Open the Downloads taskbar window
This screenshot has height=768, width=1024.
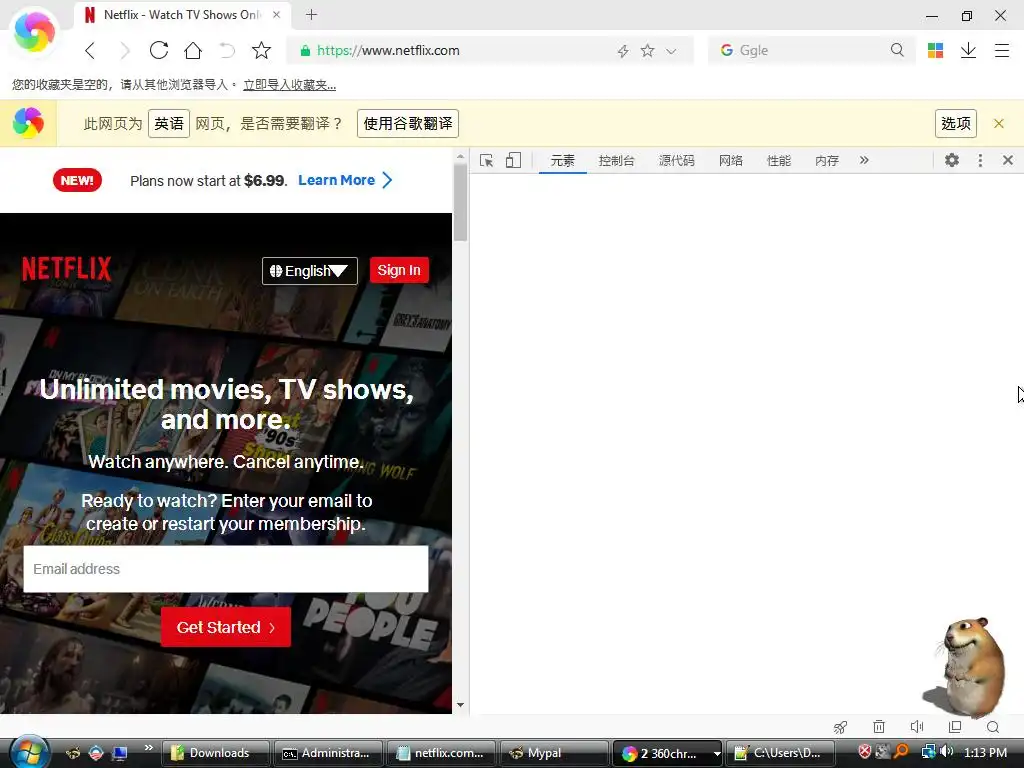tap(216, 753)
